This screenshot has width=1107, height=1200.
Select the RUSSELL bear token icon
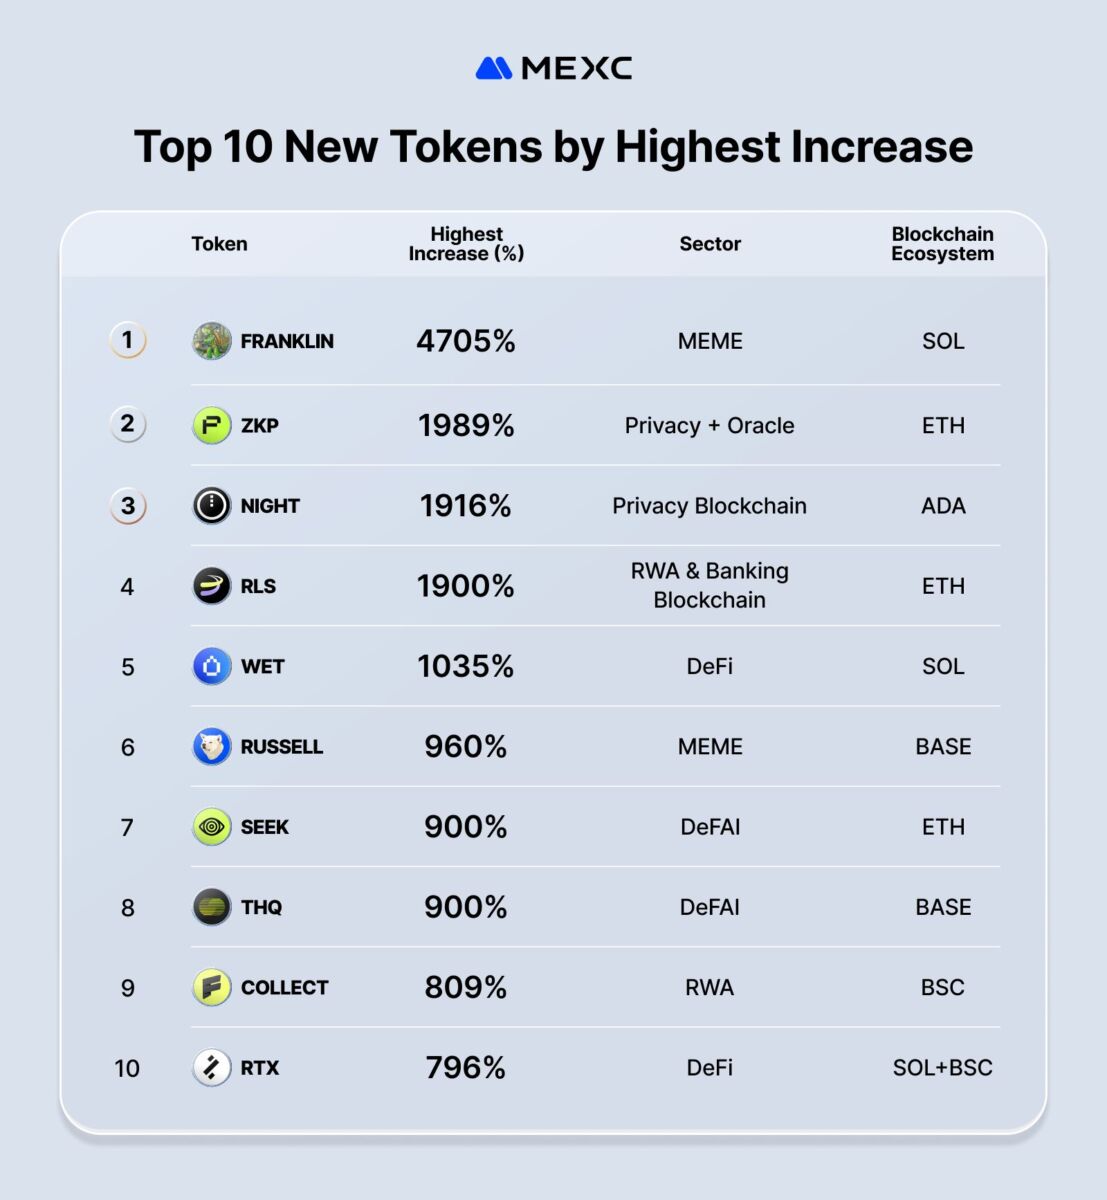point(212,747)
